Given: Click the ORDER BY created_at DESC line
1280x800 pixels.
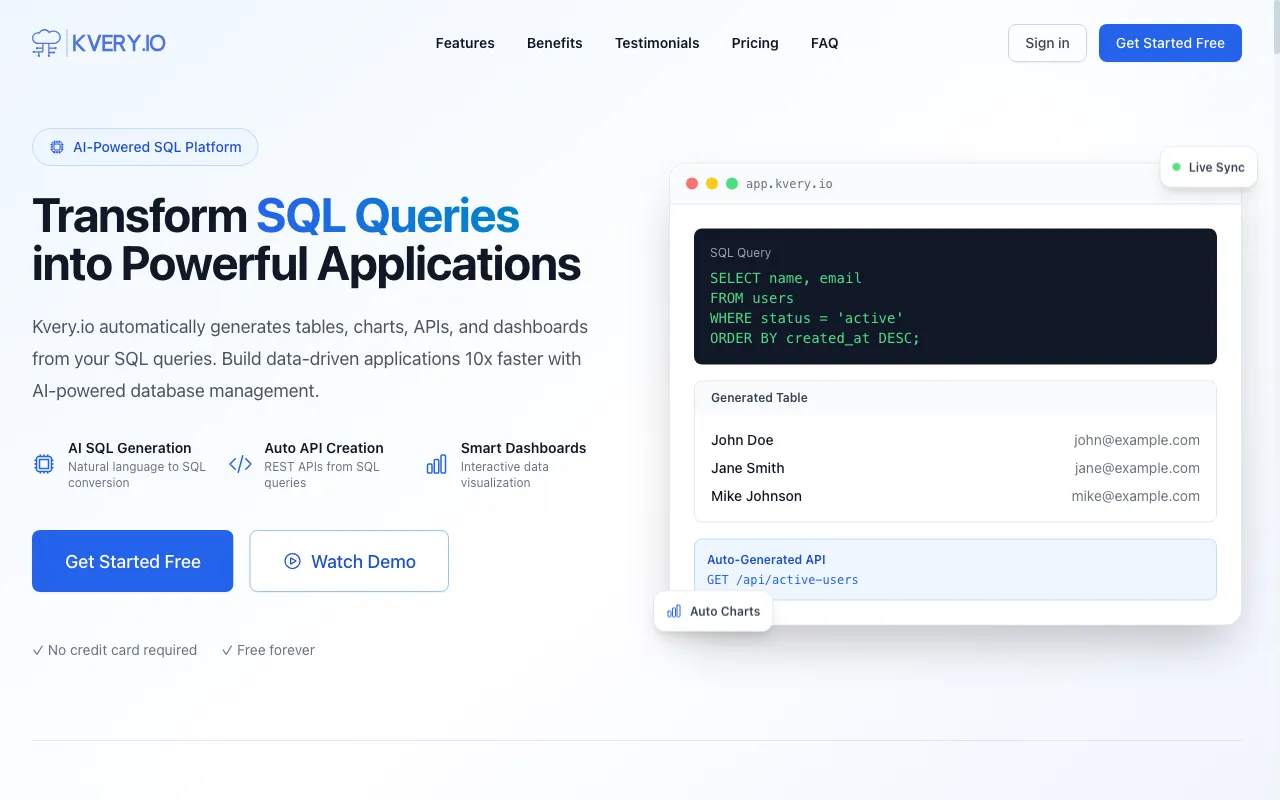Looking at the screenshot, I should pyautogui.click(x=815, y=338).
